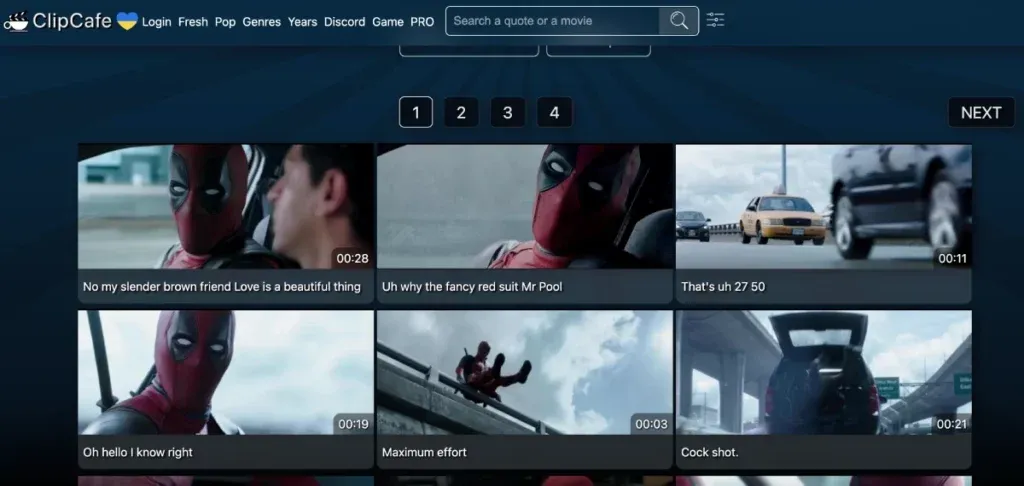Click the caption 'That's uh 27 50'
Screen dimensions: 1024x486
tap(723, 287)
